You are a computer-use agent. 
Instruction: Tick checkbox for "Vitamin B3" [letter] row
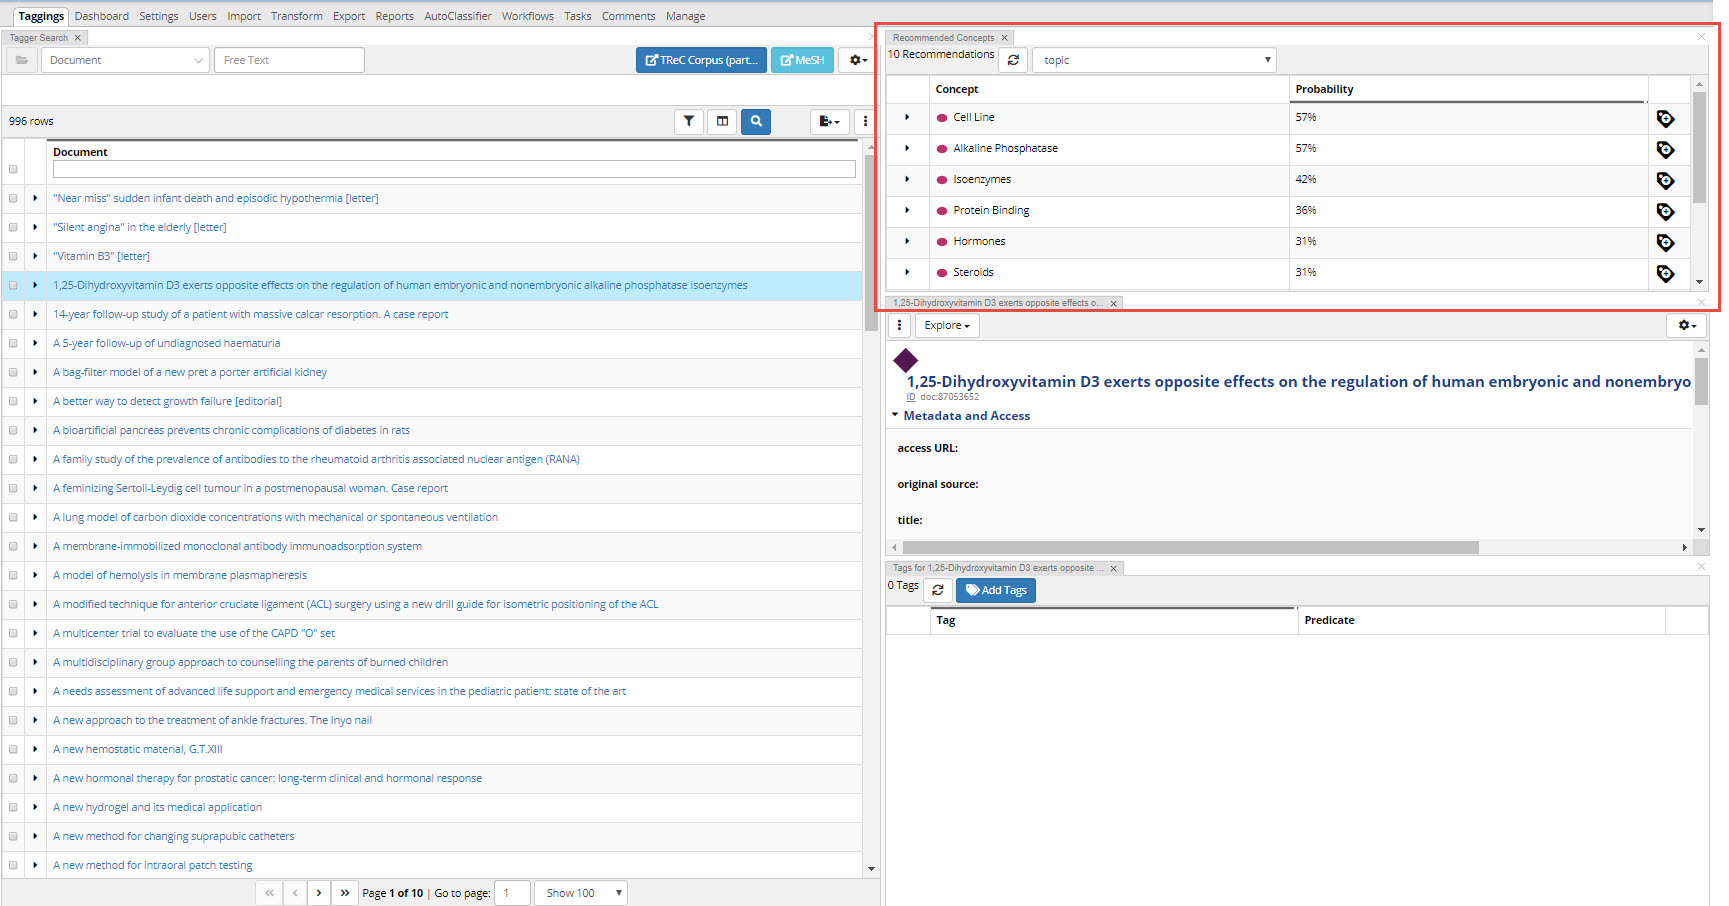coord(14,256)
